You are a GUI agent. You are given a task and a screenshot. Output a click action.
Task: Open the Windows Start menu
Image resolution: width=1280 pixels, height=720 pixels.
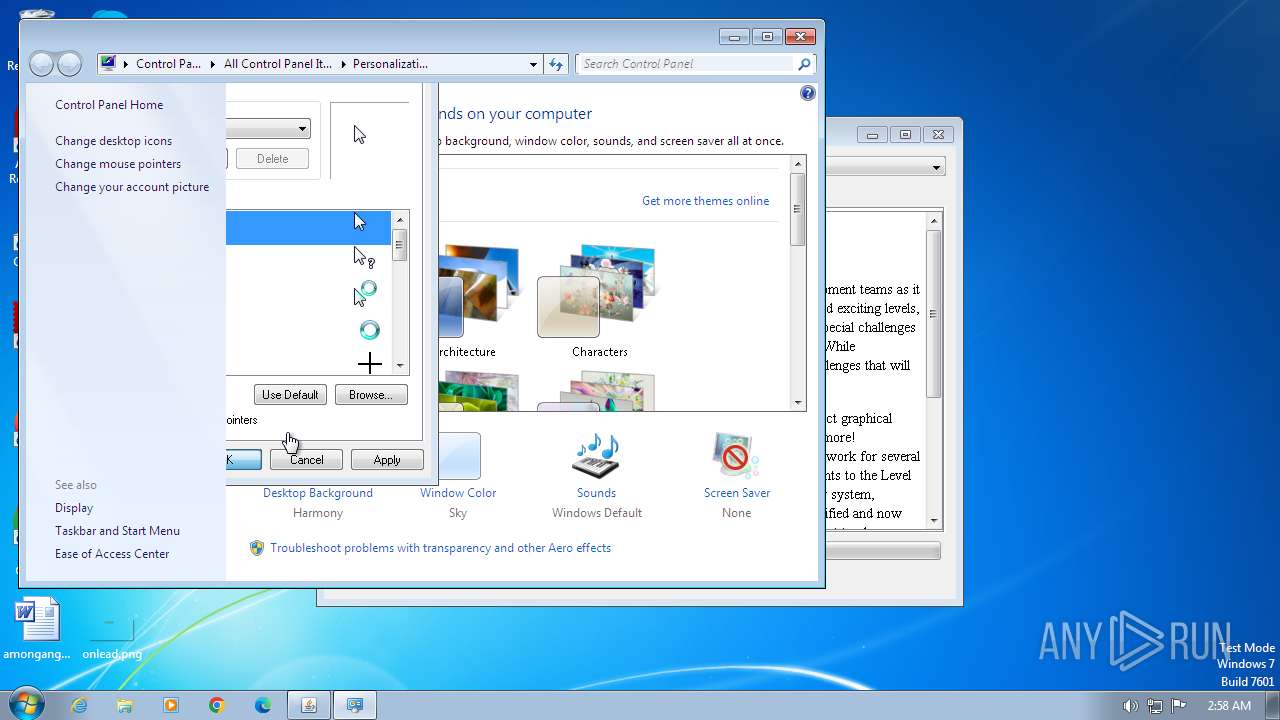[26, 705]
